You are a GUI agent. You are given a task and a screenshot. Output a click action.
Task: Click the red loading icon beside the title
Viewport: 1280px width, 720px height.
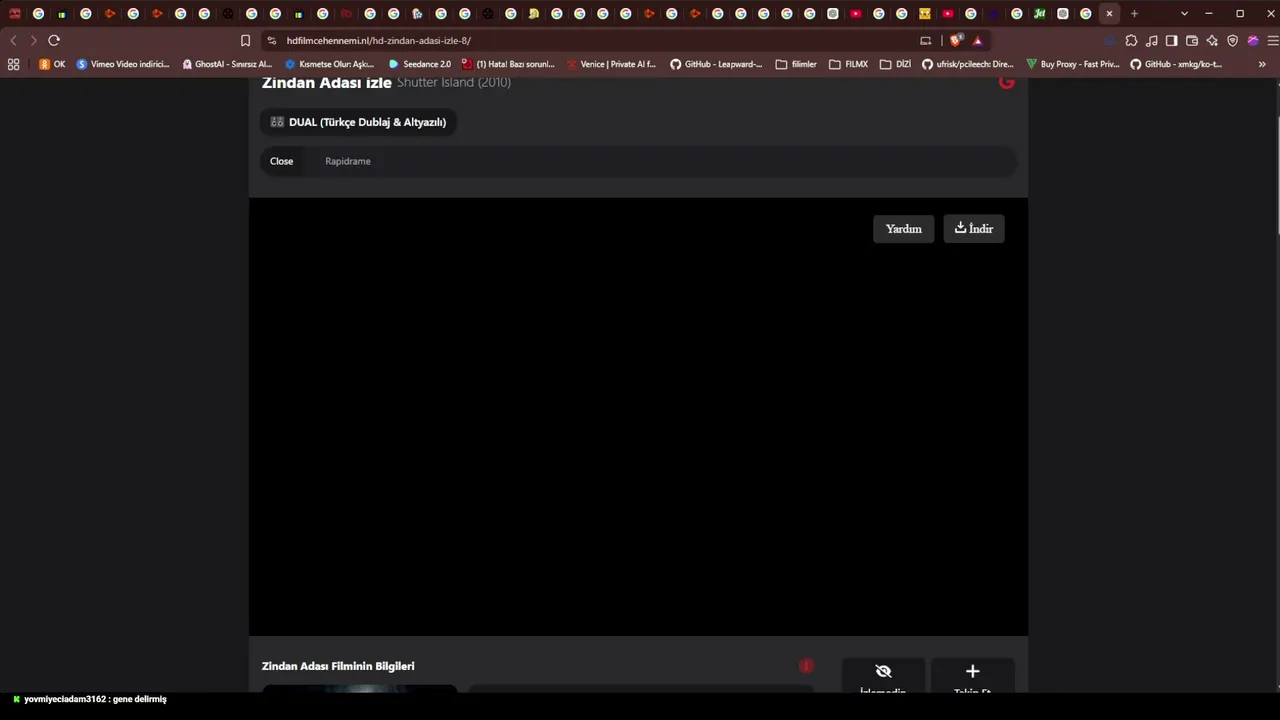[x=1007, y=82]
